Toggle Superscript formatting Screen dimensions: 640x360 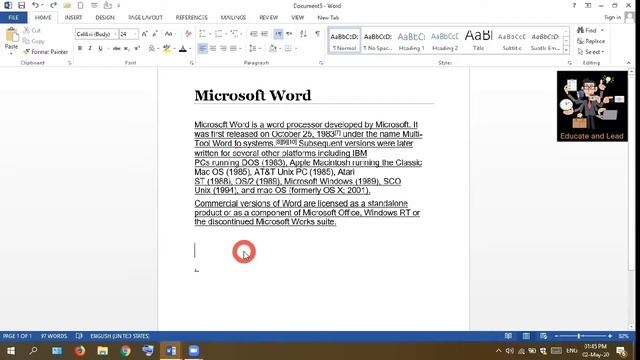tap(137, 49)
